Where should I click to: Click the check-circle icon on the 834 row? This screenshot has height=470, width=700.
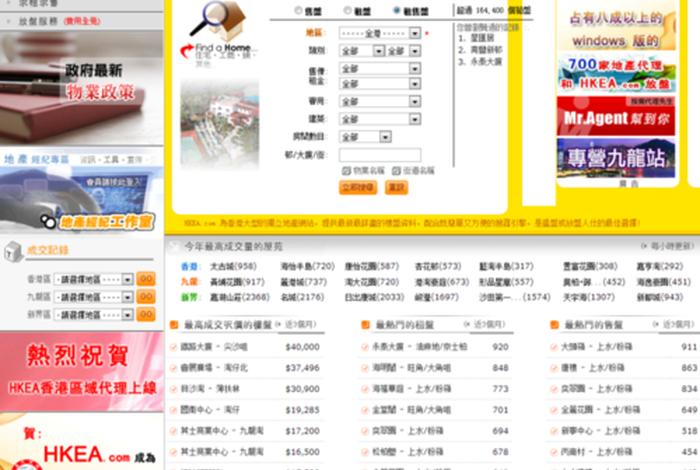tap(554, 389)
